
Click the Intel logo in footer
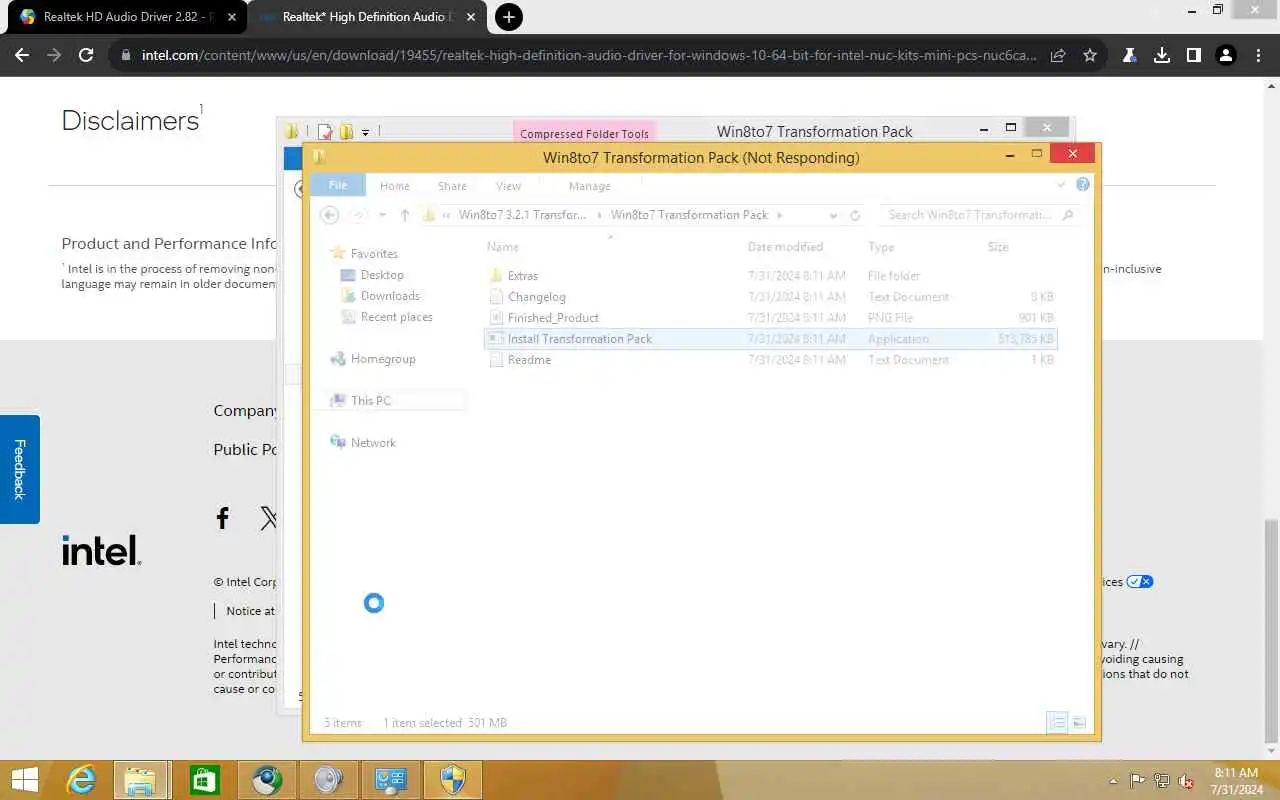click(101, 550)
